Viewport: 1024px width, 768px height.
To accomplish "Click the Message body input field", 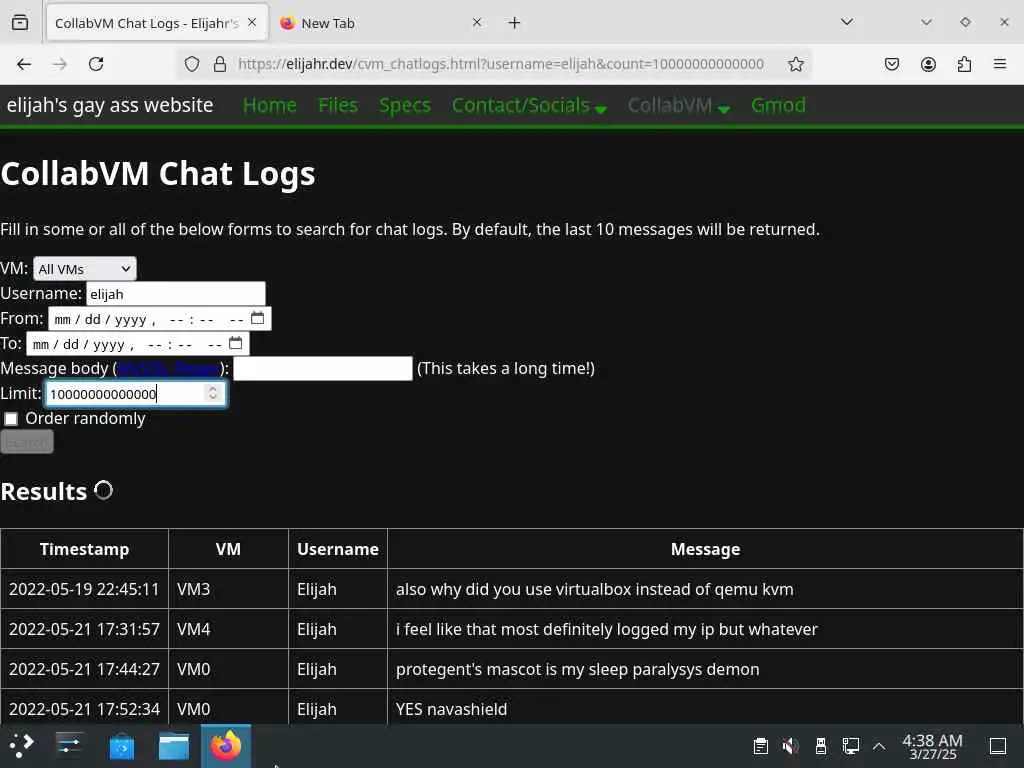I will point(323,368).
